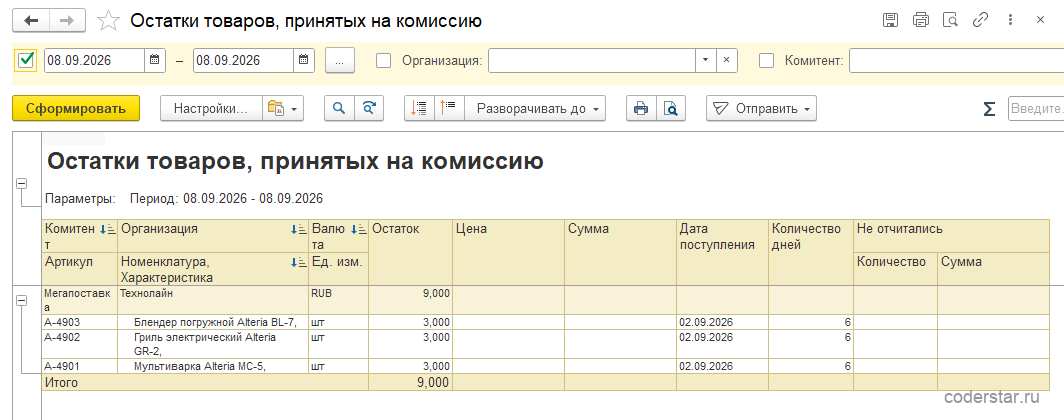Click sort icon in Номенклатура header
Image resolution: width=1064 pixels, height=420 pixels.
[298, 263]
